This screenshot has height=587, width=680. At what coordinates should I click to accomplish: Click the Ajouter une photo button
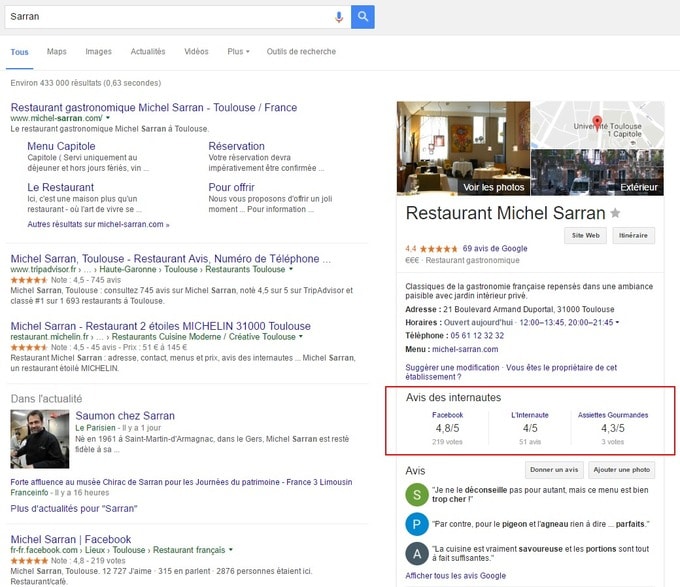coord(621,470)
